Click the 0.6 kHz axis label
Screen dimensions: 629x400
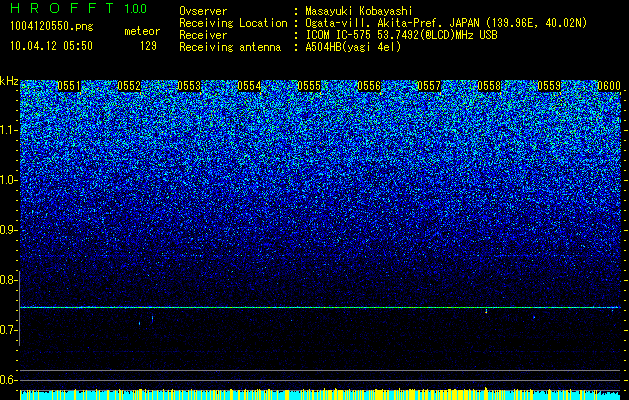click(9, 380)
